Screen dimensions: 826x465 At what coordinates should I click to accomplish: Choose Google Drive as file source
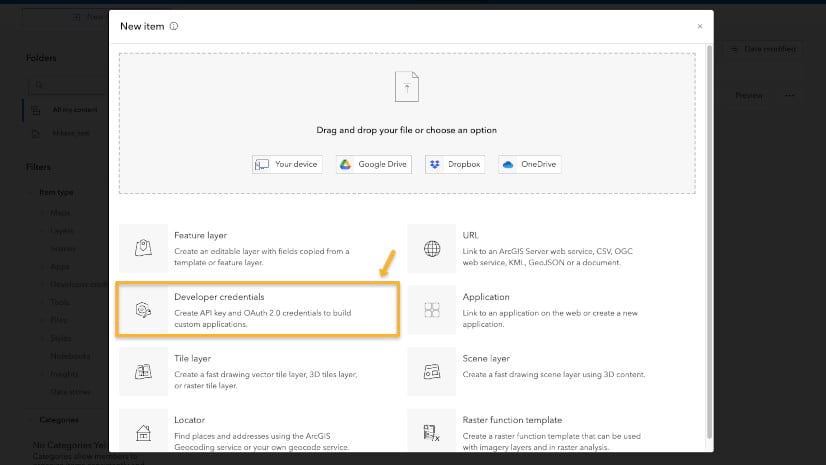pyautogui.click(x=373, y=164)
